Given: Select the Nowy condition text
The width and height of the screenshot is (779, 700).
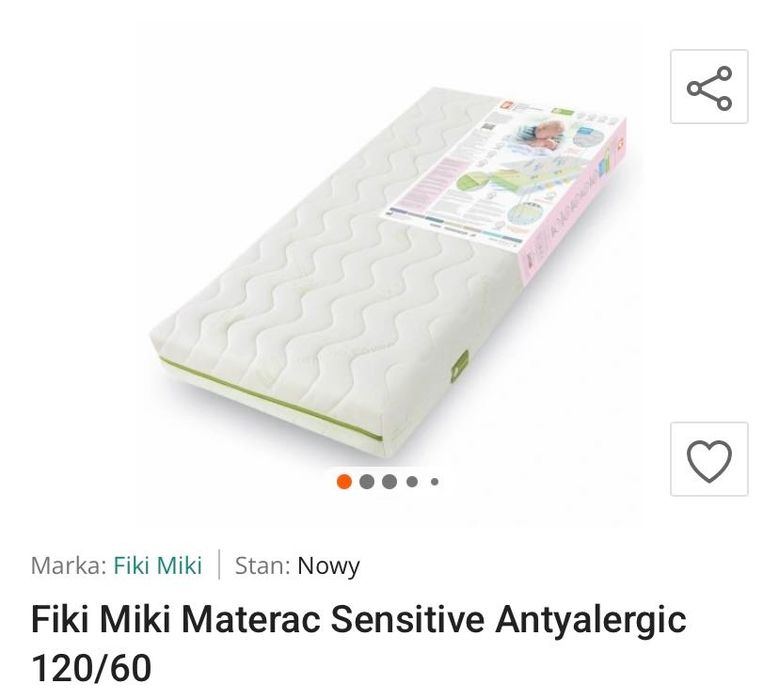Looking at the screenshot, I should [x=328, y=566].
